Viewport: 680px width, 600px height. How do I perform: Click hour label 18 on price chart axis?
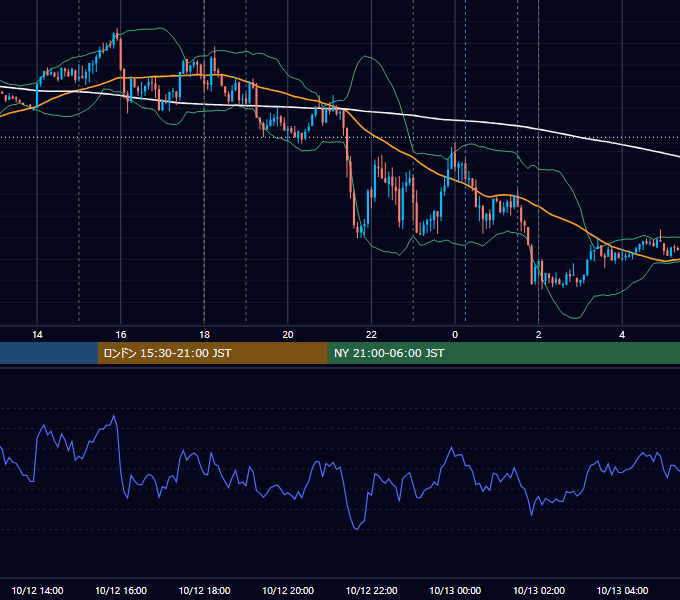pos(204,334)
